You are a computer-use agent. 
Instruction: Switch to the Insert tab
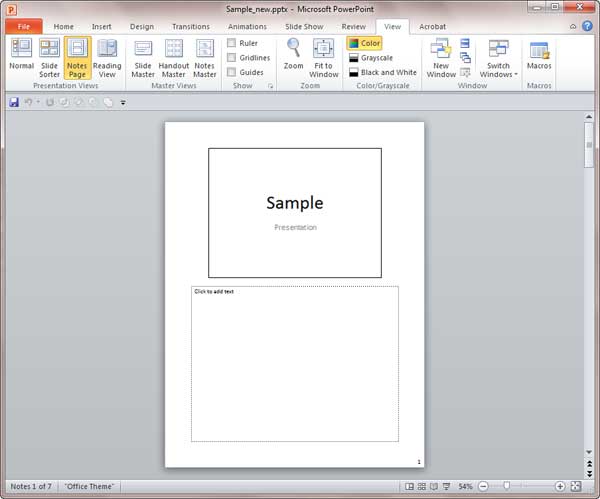101,26
